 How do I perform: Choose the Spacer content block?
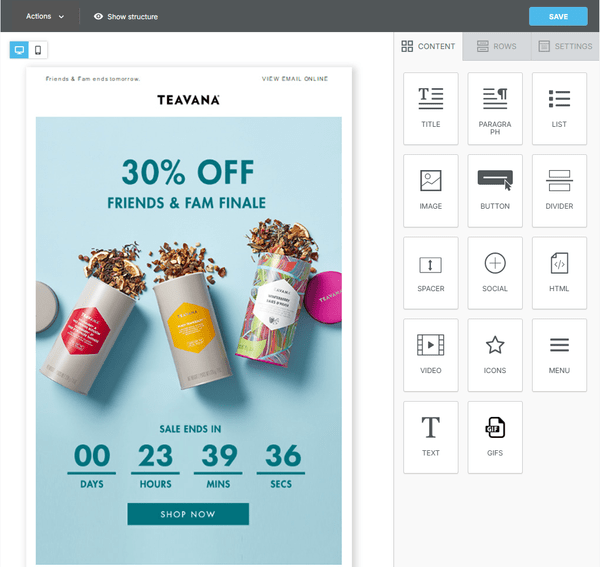[x=430, y=273]
